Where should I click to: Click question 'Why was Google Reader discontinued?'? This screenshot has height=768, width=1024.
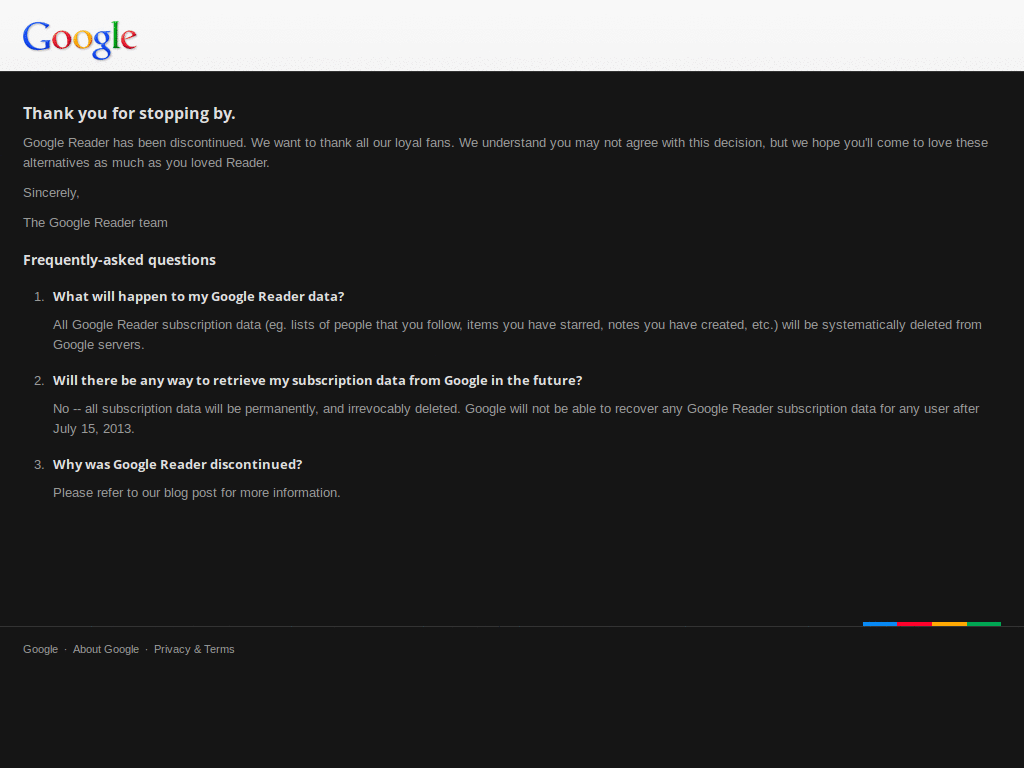178,464
